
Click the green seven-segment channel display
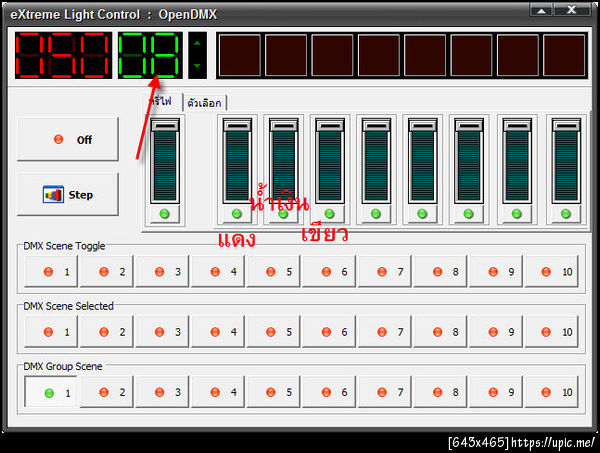(150, 55)
